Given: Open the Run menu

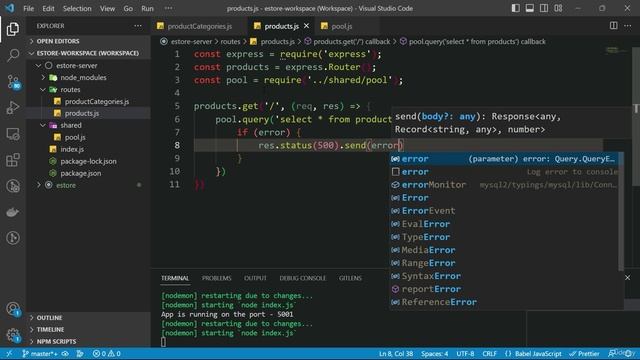Looking at the screenshot, I should click(147, 8).
